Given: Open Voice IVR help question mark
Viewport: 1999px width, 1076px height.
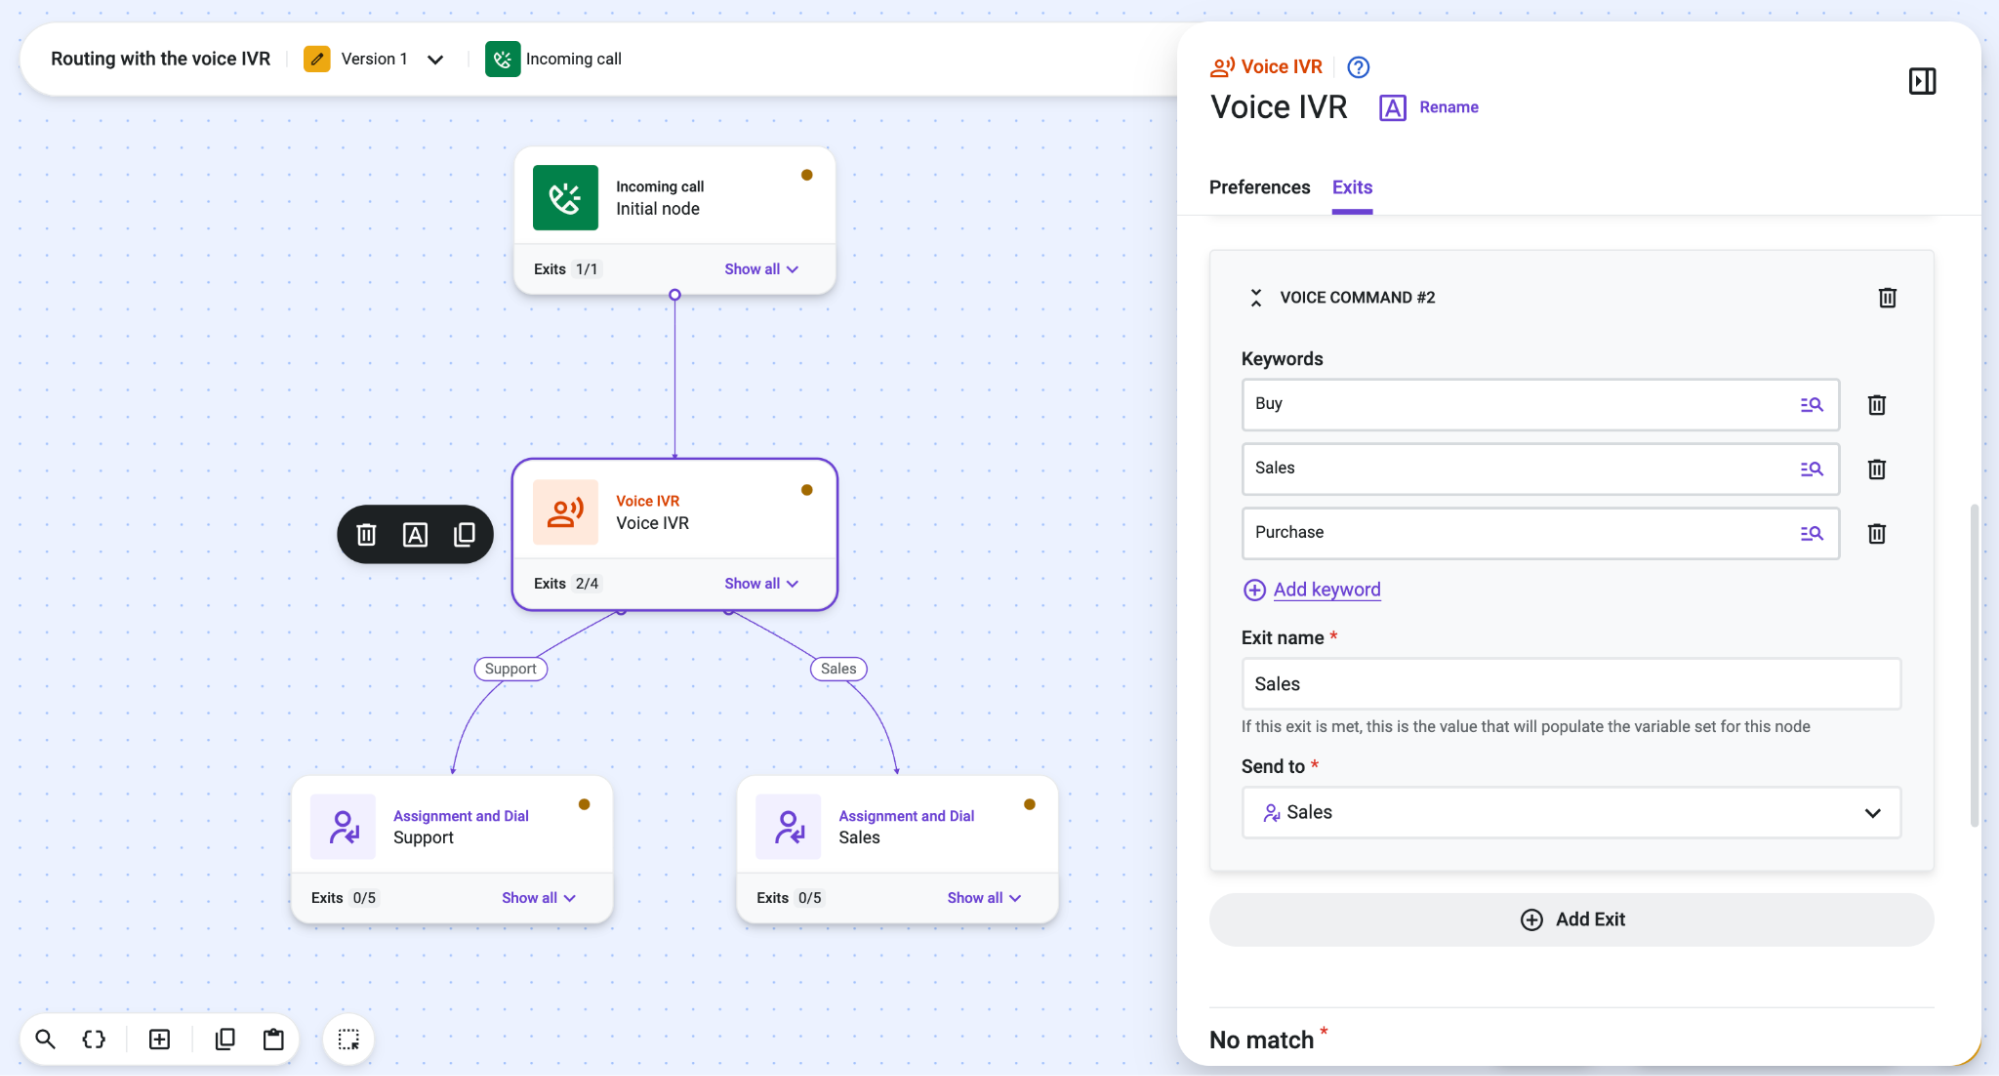Looking at the screenshot, I should coord(1358,67).
